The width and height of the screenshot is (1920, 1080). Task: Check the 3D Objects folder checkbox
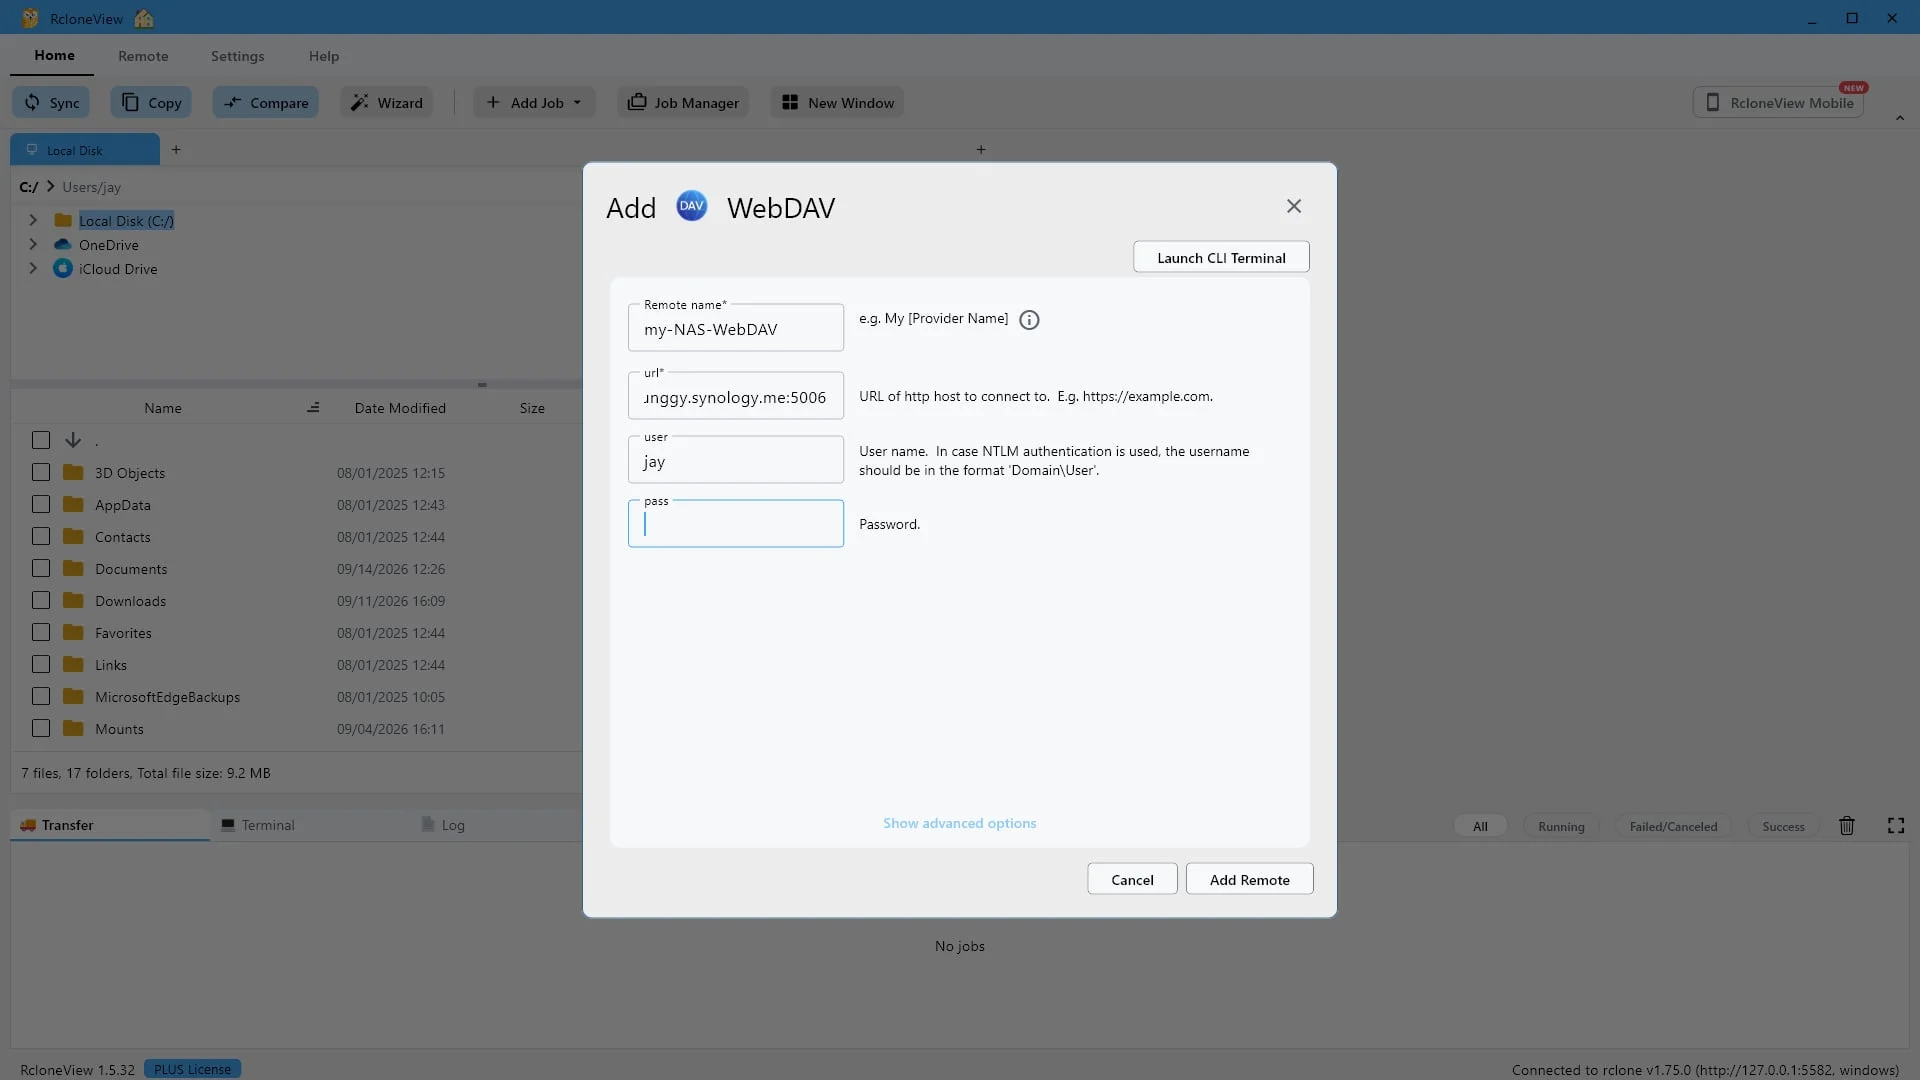[x=41, y=472]
